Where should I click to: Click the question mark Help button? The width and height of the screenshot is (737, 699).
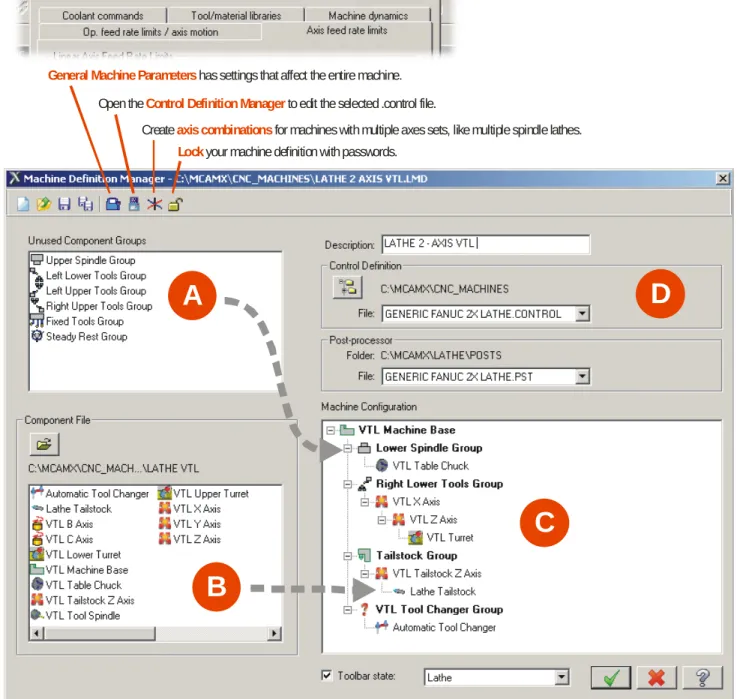coord(702,678)
